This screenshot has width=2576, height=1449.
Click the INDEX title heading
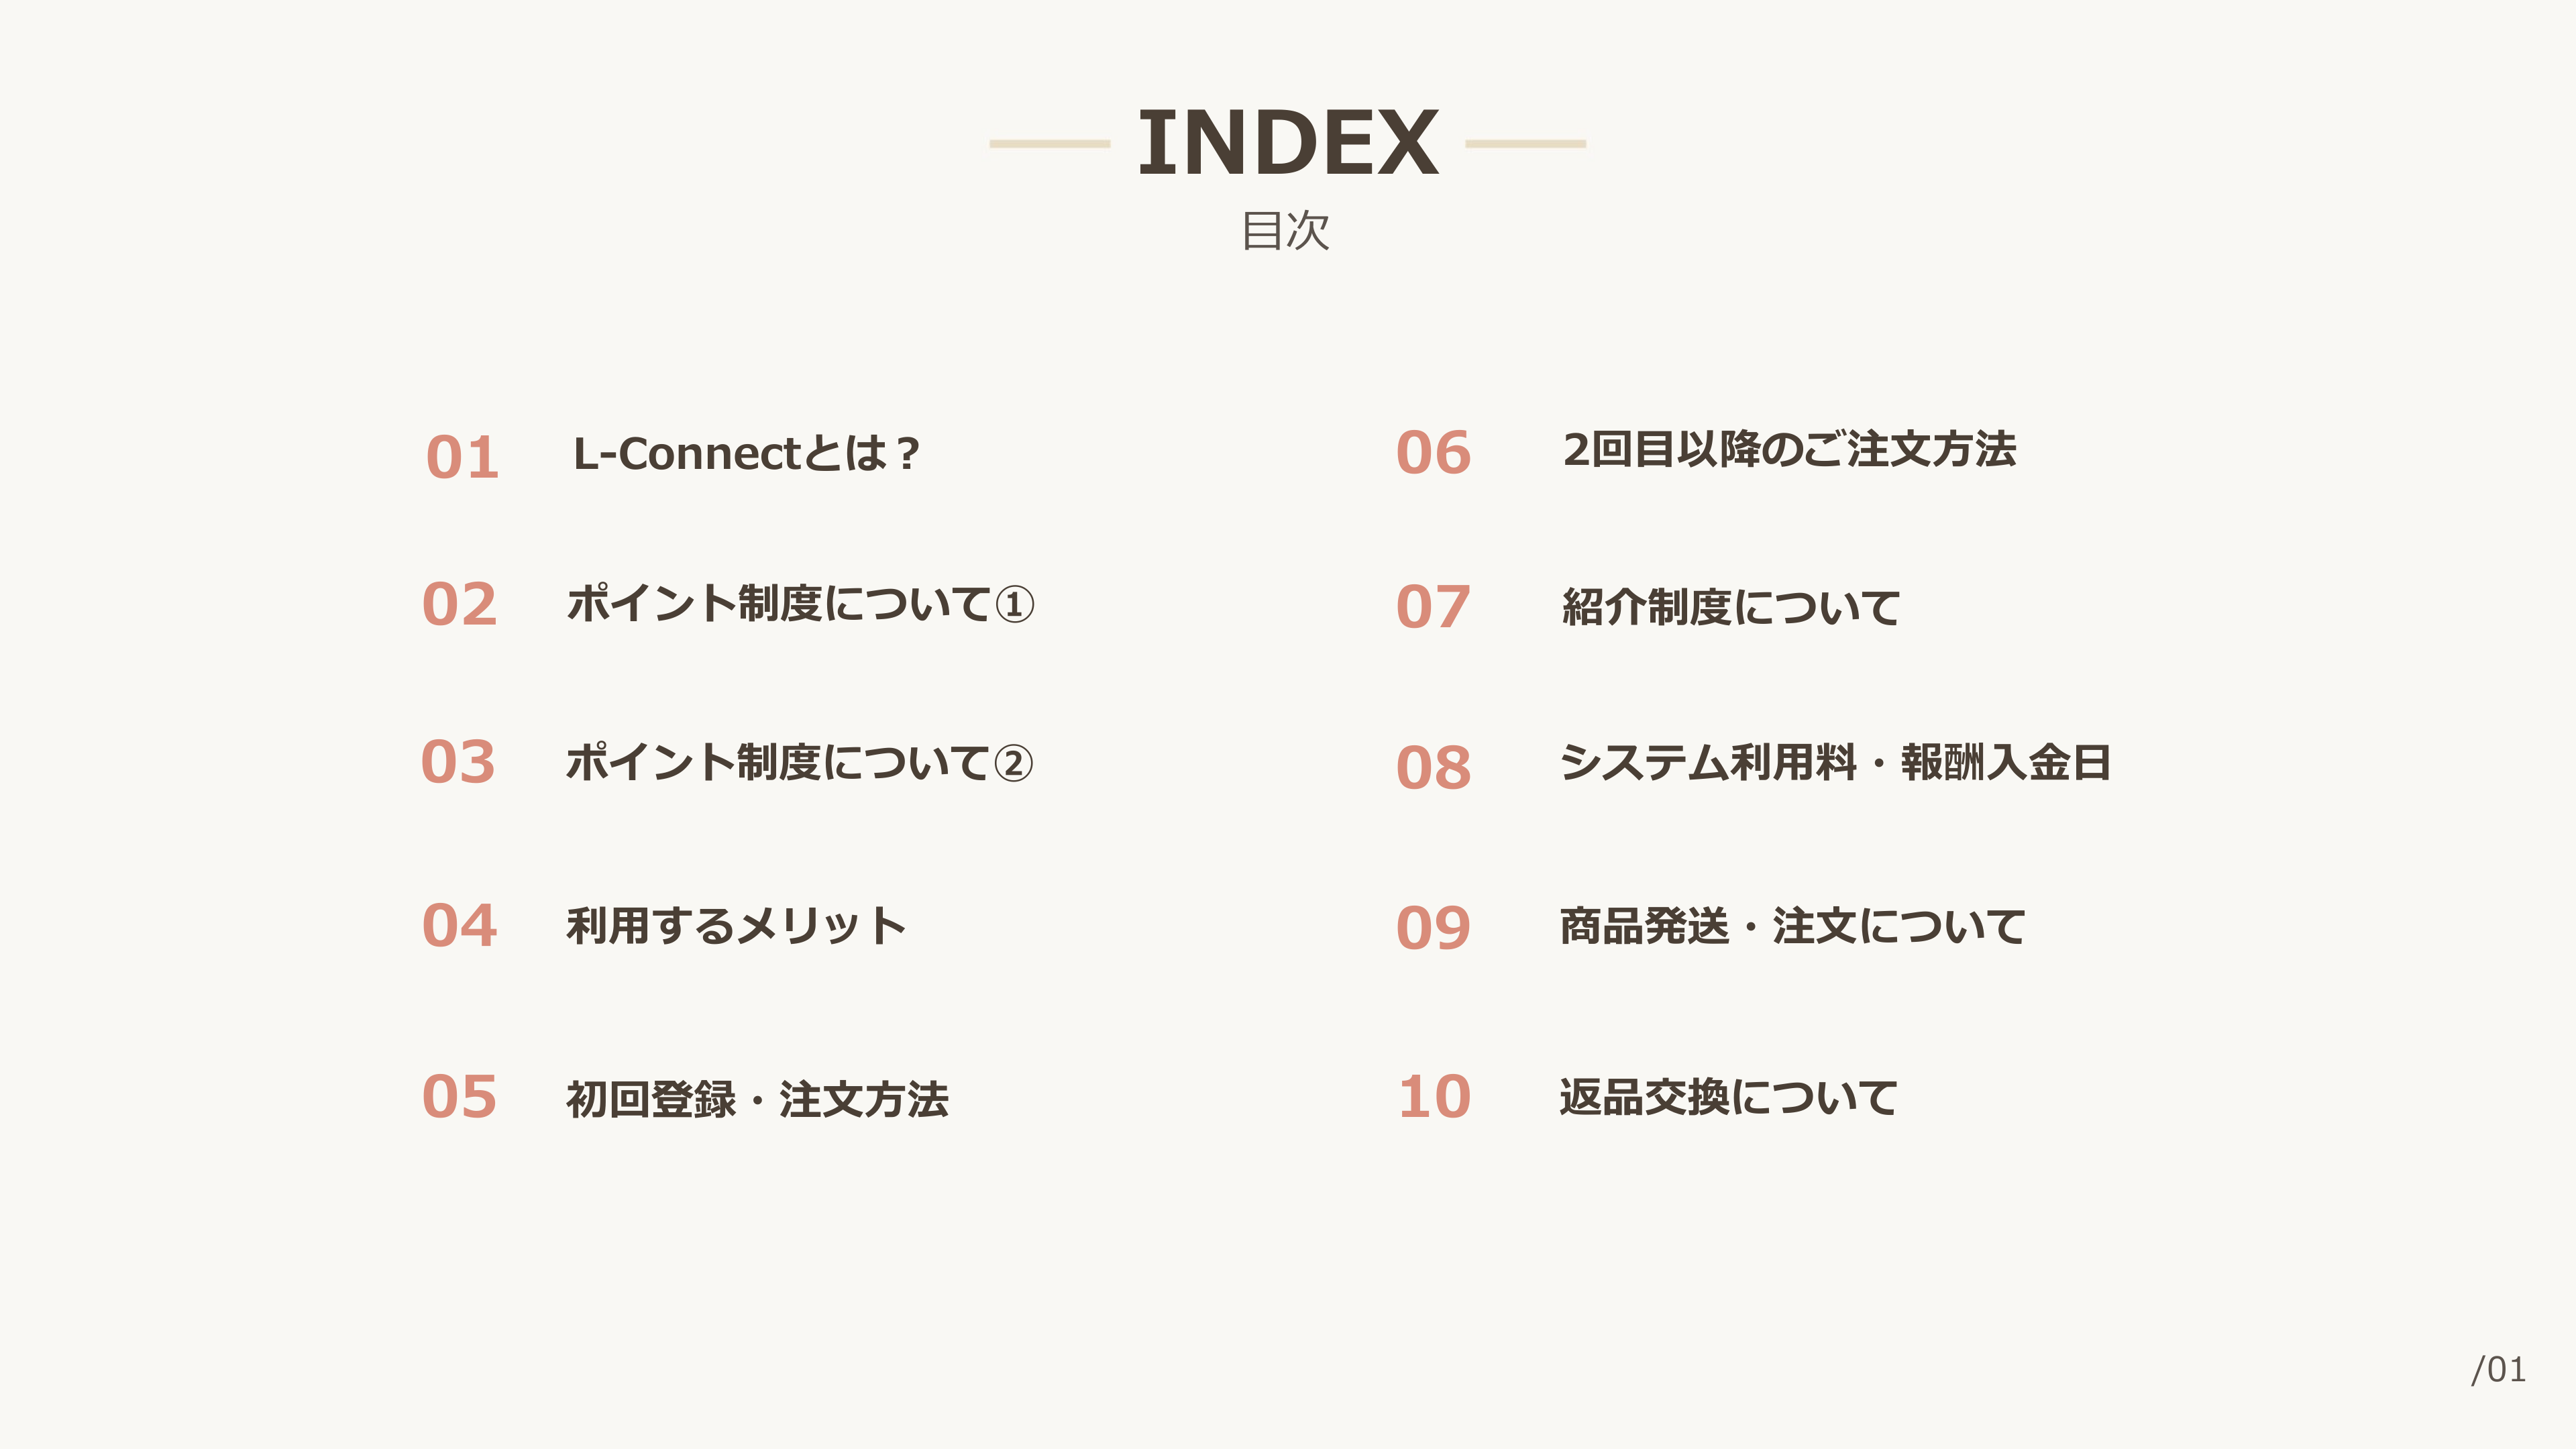[1288, 144]
